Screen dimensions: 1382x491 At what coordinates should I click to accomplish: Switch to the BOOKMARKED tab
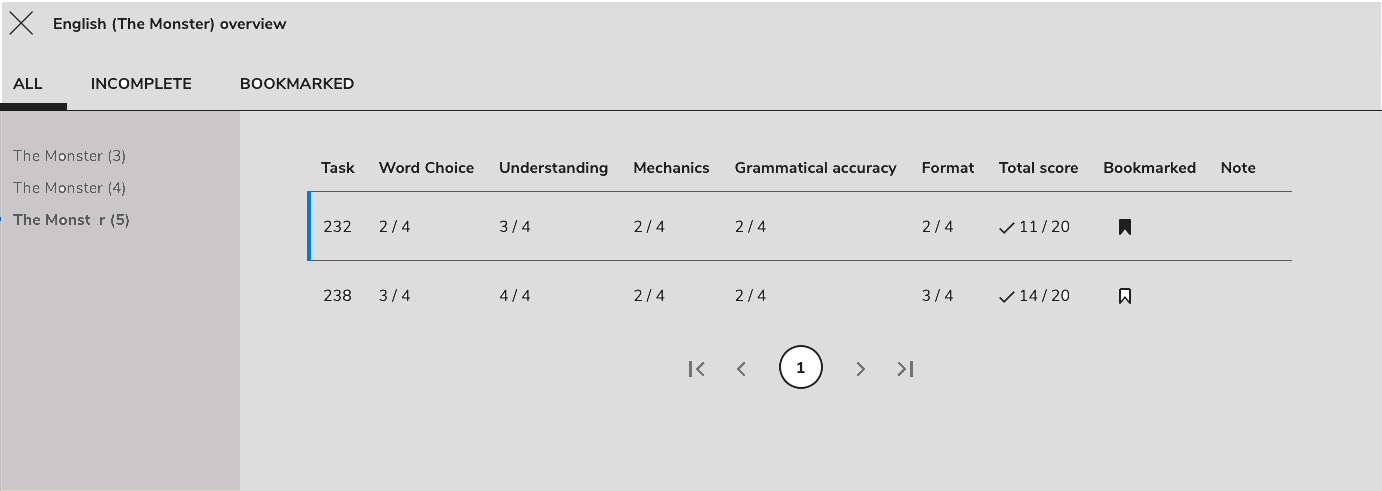tap(297, 84)
